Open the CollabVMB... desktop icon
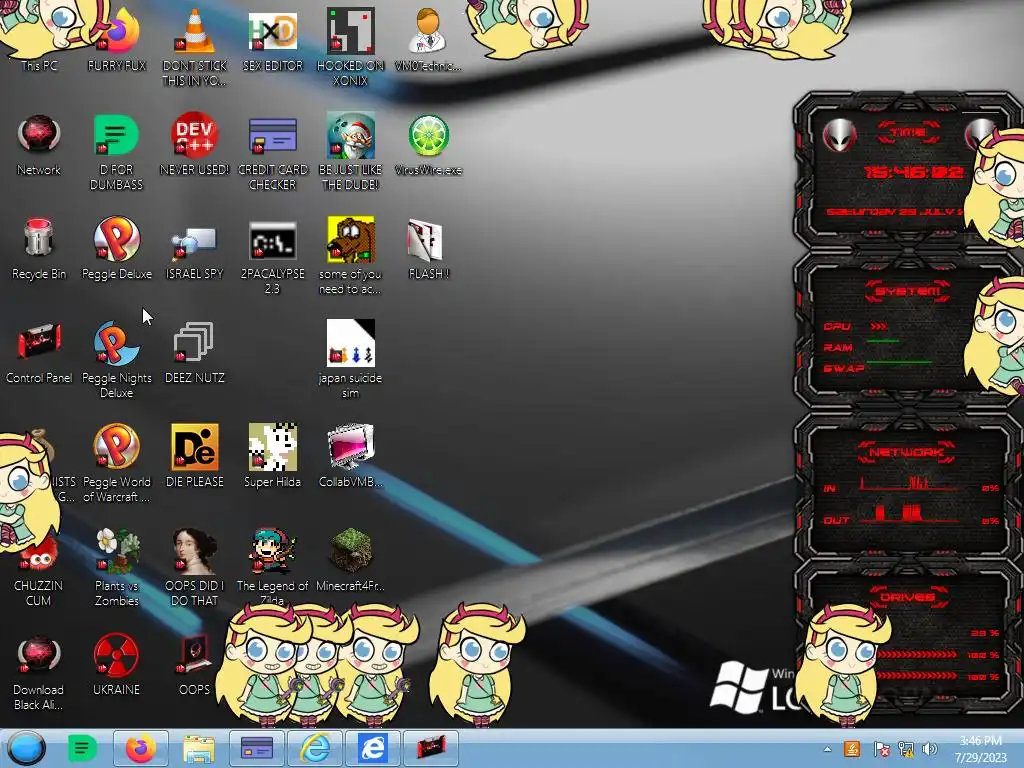The image size is (1024, 768). pyautogui.click(x=351, y=456)
